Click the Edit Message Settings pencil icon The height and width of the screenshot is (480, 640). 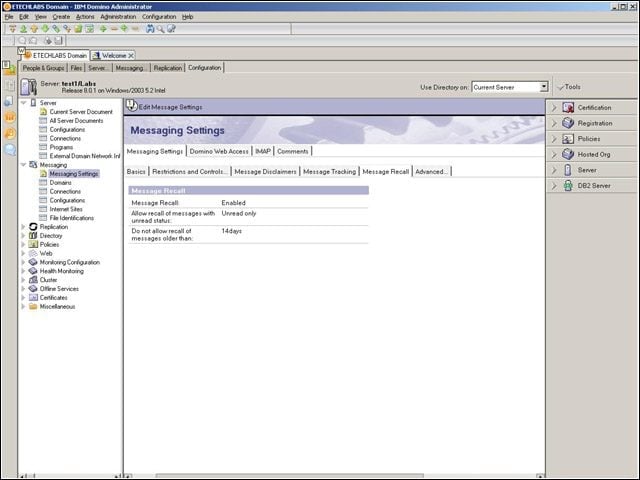[131, 106]
